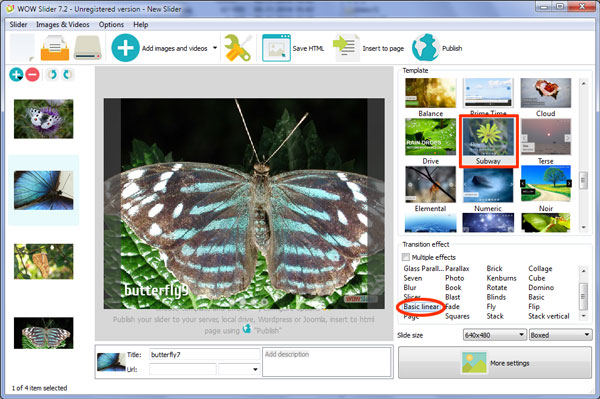Remove slide with the red minus icon
The width and height of the screenshot is (600, 399).
tap(32, 74)
